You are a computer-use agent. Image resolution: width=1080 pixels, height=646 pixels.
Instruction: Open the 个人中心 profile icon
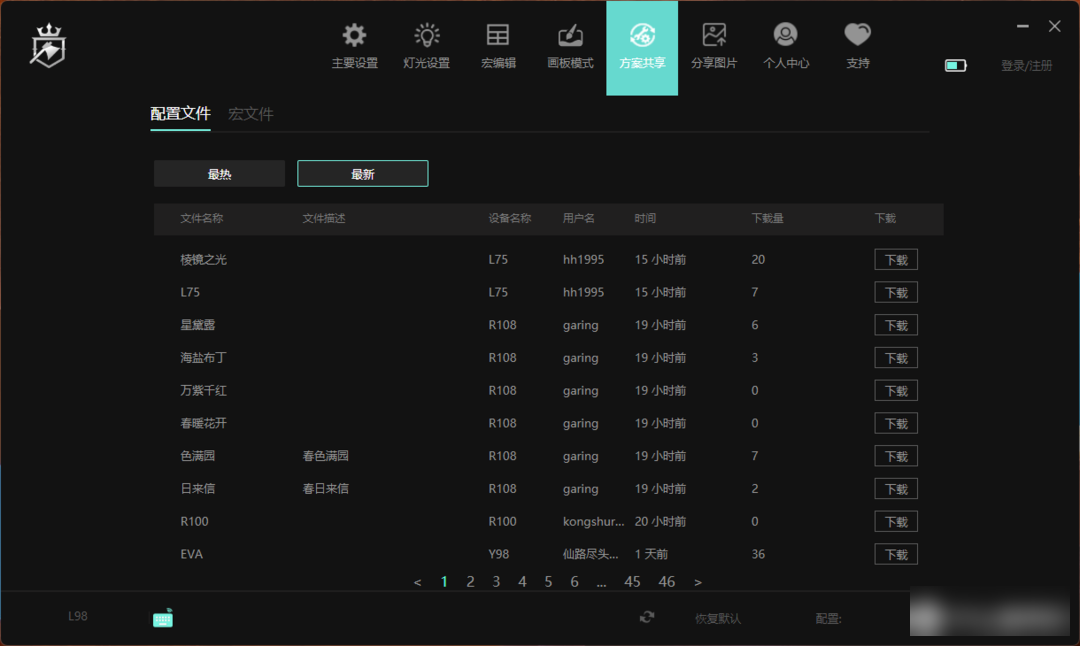tap(785, 34)
